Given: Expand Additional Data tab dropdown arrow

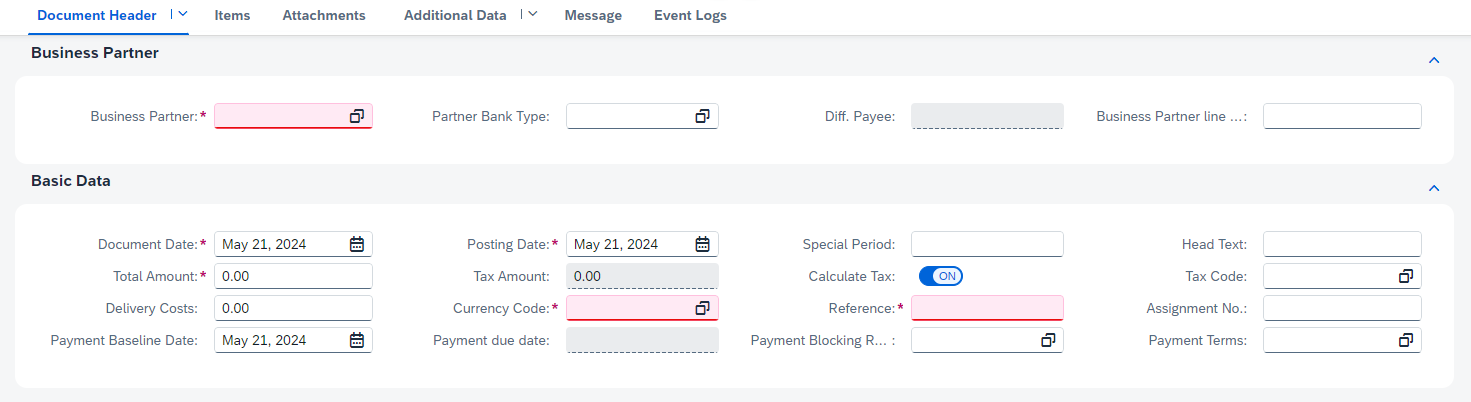Looking at the screenshot, I should (532, 14).
